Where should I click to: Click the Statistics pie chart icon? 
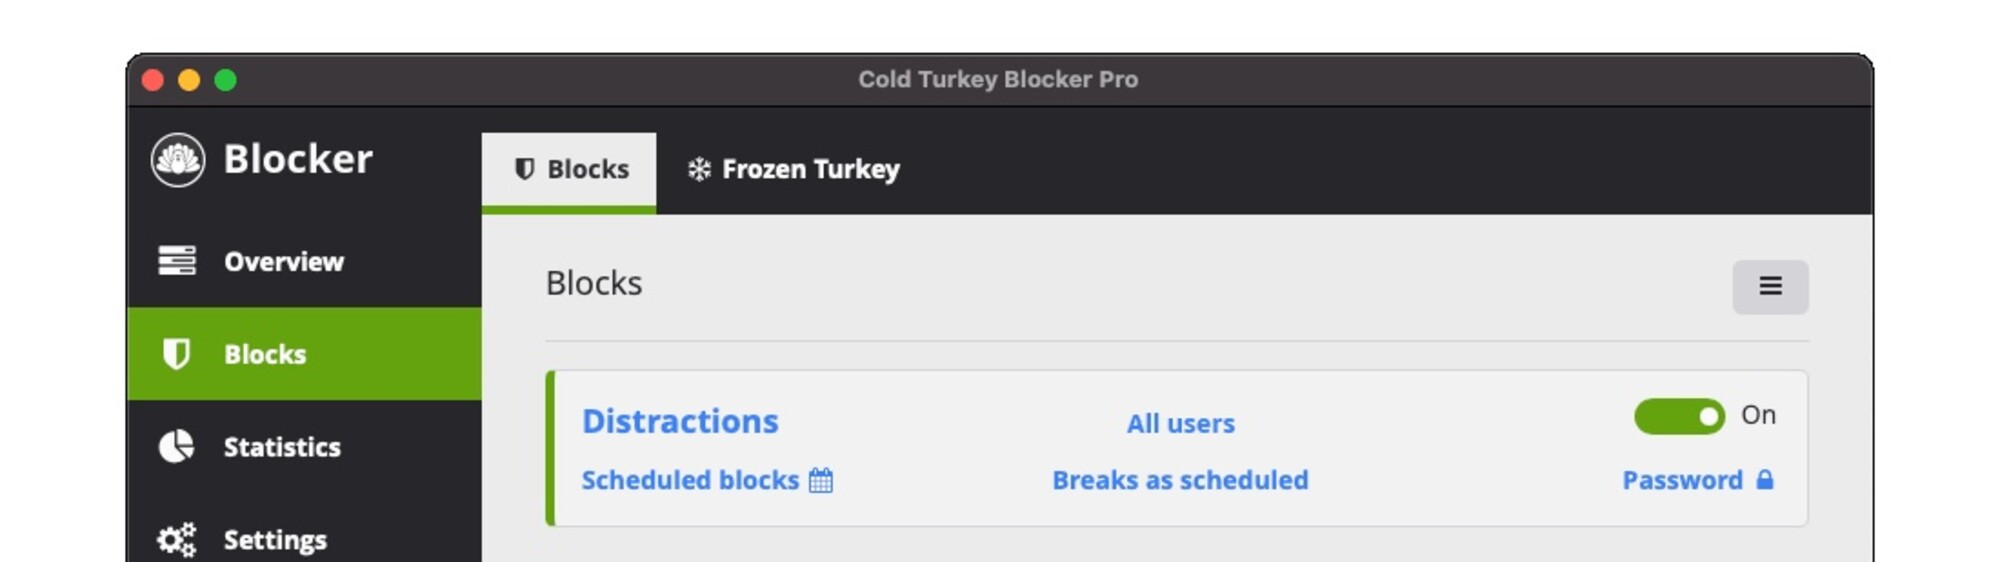(x=177, y=446)
